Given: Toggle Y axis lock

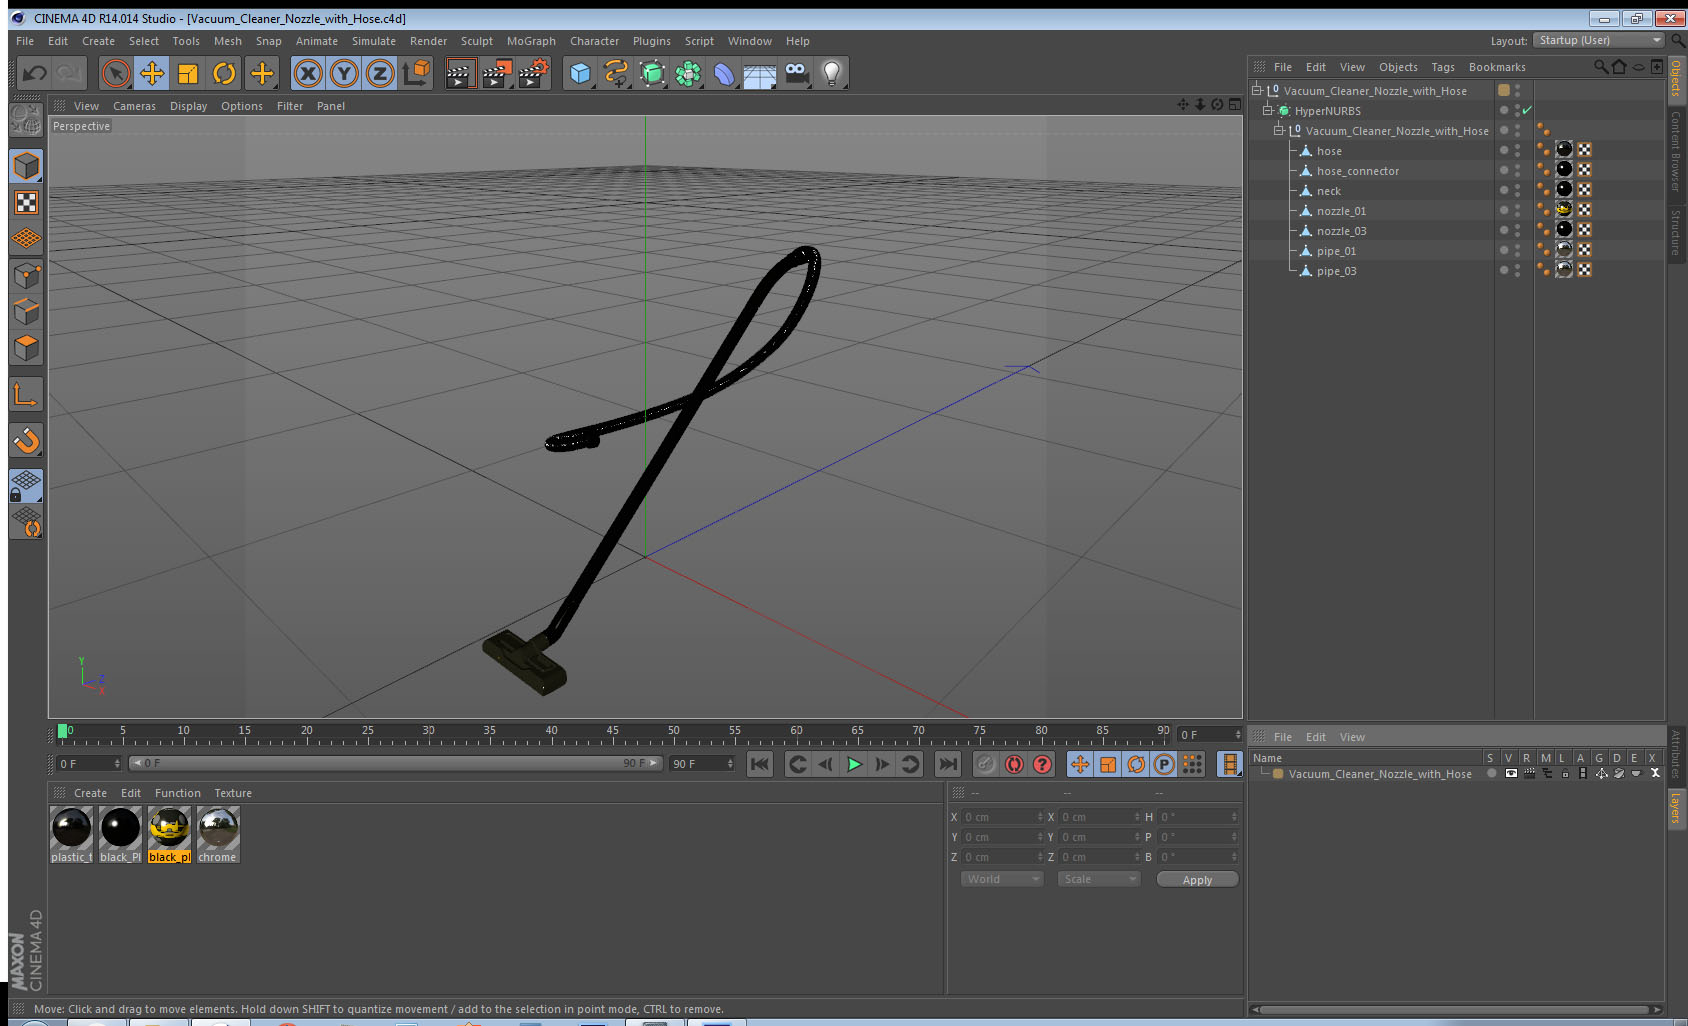Looking at the screenshot, I should [344, 73].
